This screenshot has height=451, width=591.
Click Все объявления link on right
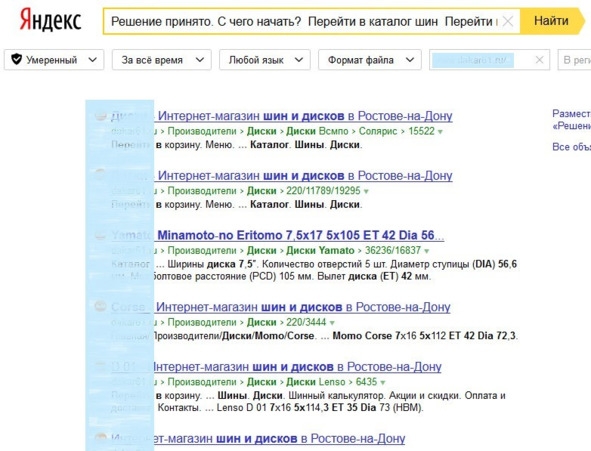571,147
